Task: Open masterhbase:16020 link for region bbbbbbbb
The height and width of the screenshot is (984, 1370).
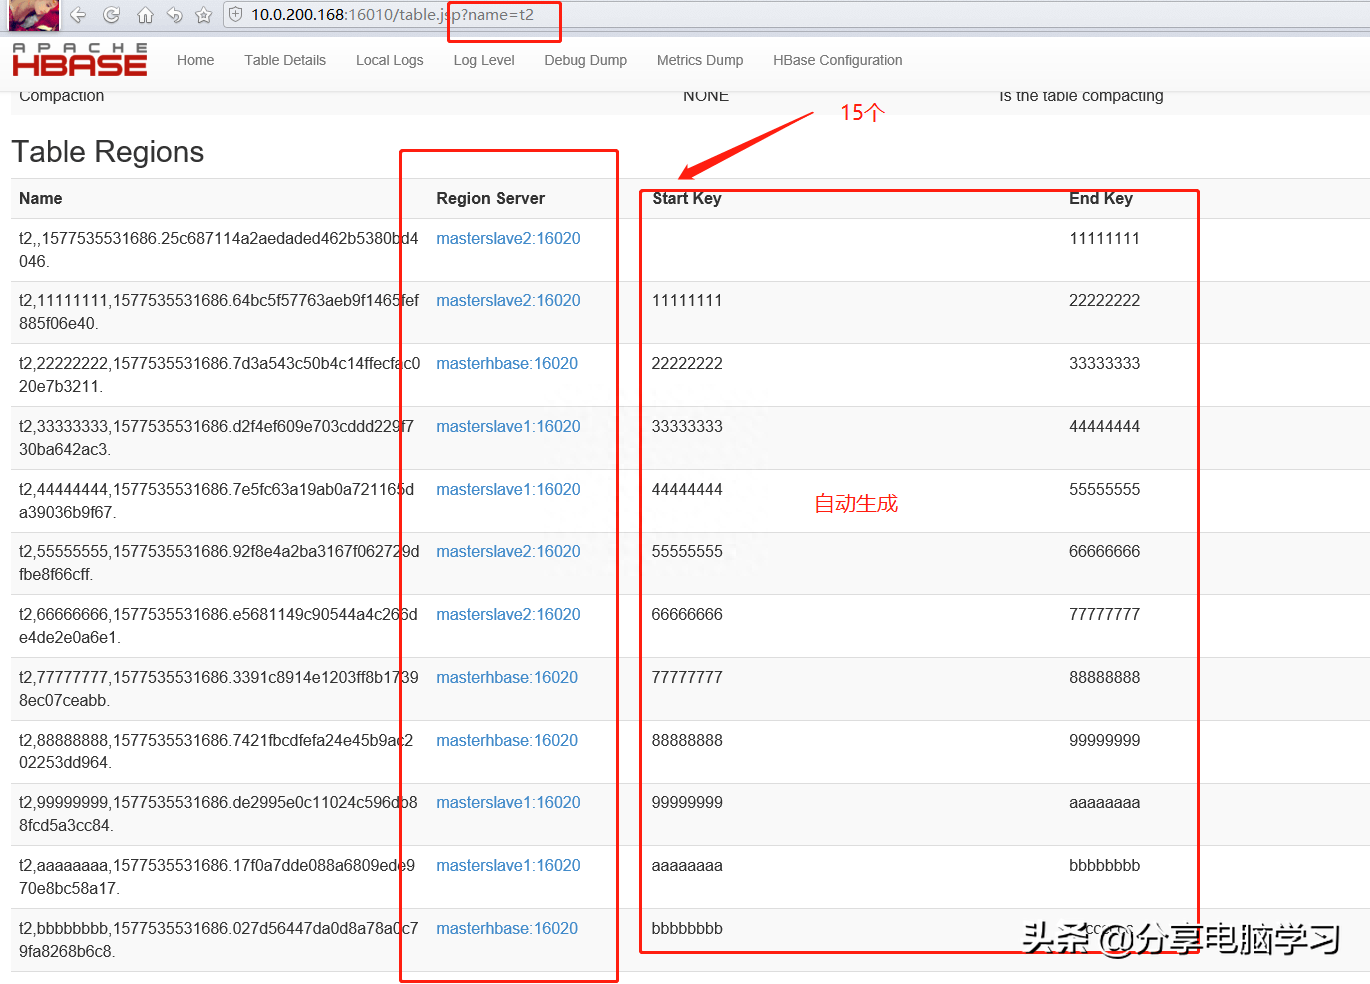Action: click(507, 928)
